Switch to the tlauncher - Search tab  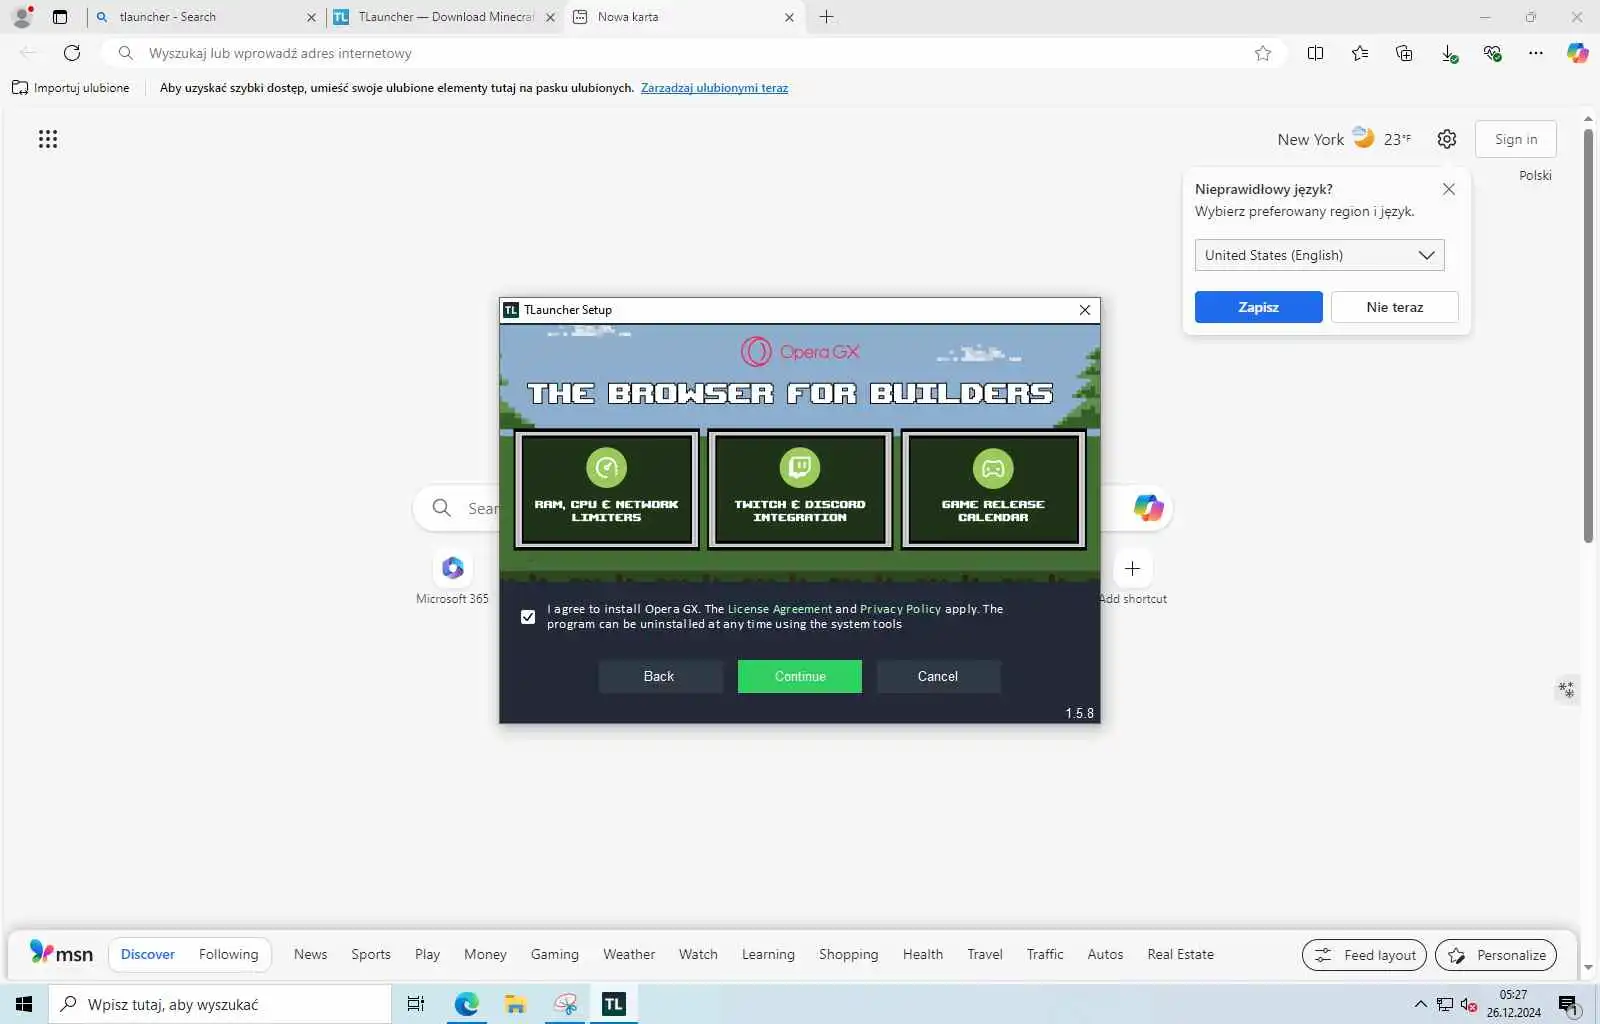coord(205,17)
